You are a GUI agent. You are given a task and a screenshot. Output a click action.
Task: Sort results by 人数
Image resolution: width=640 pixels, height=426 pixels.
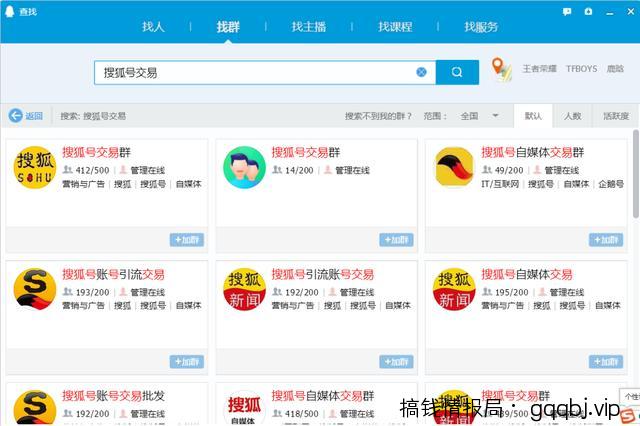[x=572, y=116]
